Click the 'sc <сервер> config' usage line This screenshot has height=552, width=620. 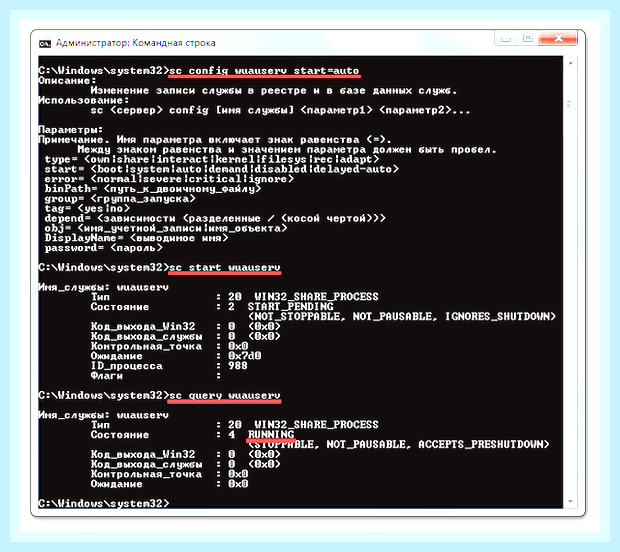click(280, 110)
